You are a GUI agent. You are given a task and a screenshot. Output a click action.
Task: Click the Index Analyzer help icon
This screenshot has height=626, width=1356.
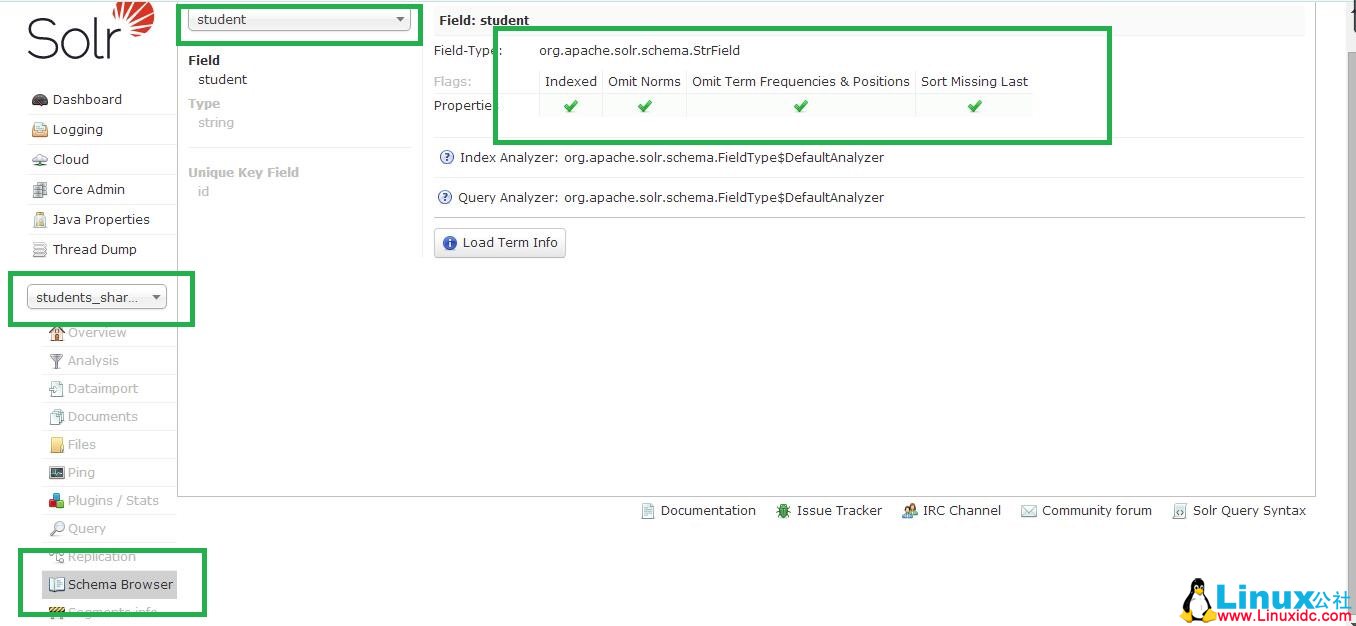tap(447, 158)
